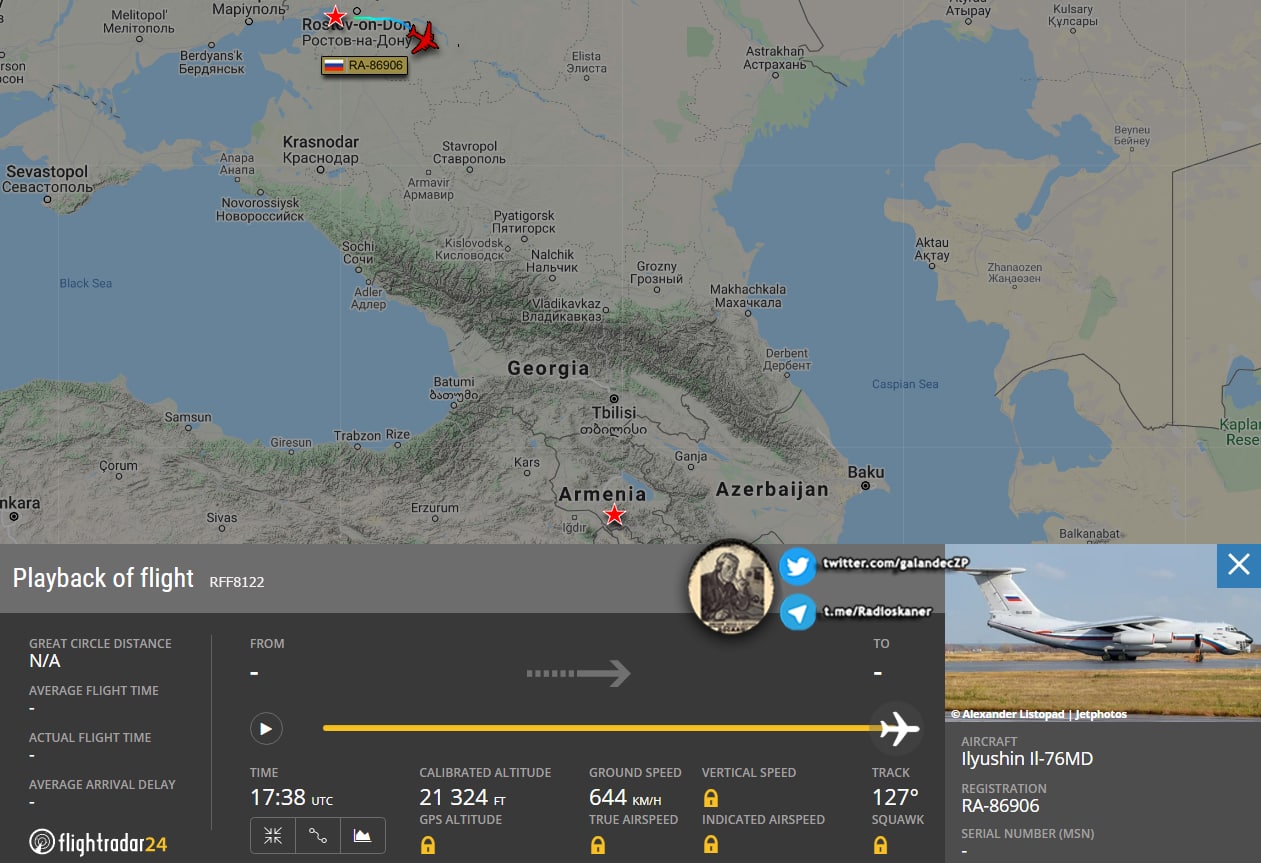The height and width of the screenshot is (863, 1261).
Task: Click the lock icon under Vertical Speed
Action: [711, 798]
